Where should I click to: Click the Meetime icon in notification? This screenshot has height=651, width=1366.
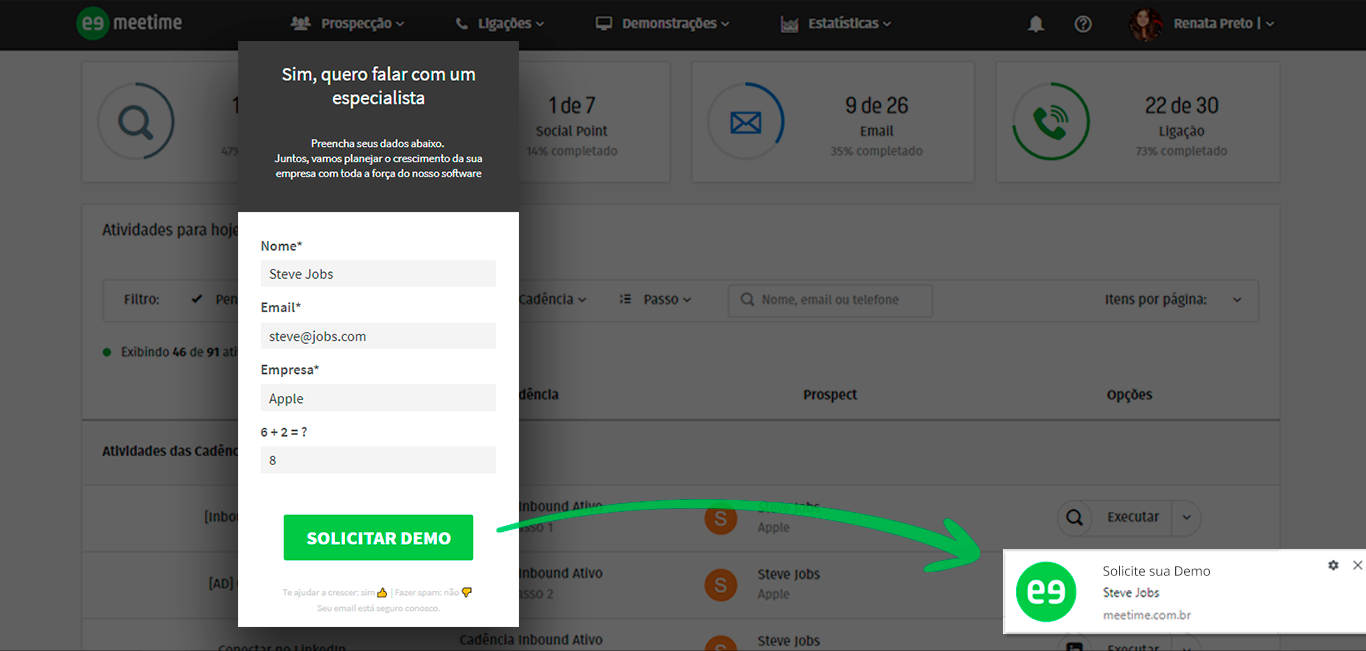(x=1046, y=592)
